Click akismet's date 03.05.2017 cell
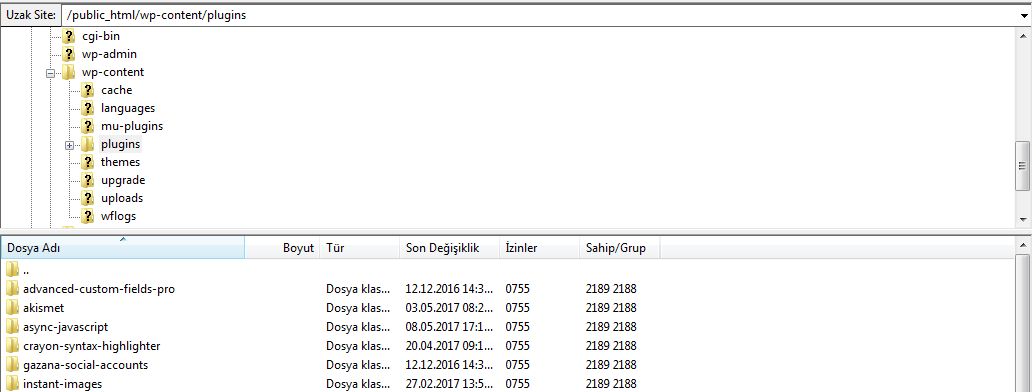Screen dimensions: 1032x392 [449, 307]
